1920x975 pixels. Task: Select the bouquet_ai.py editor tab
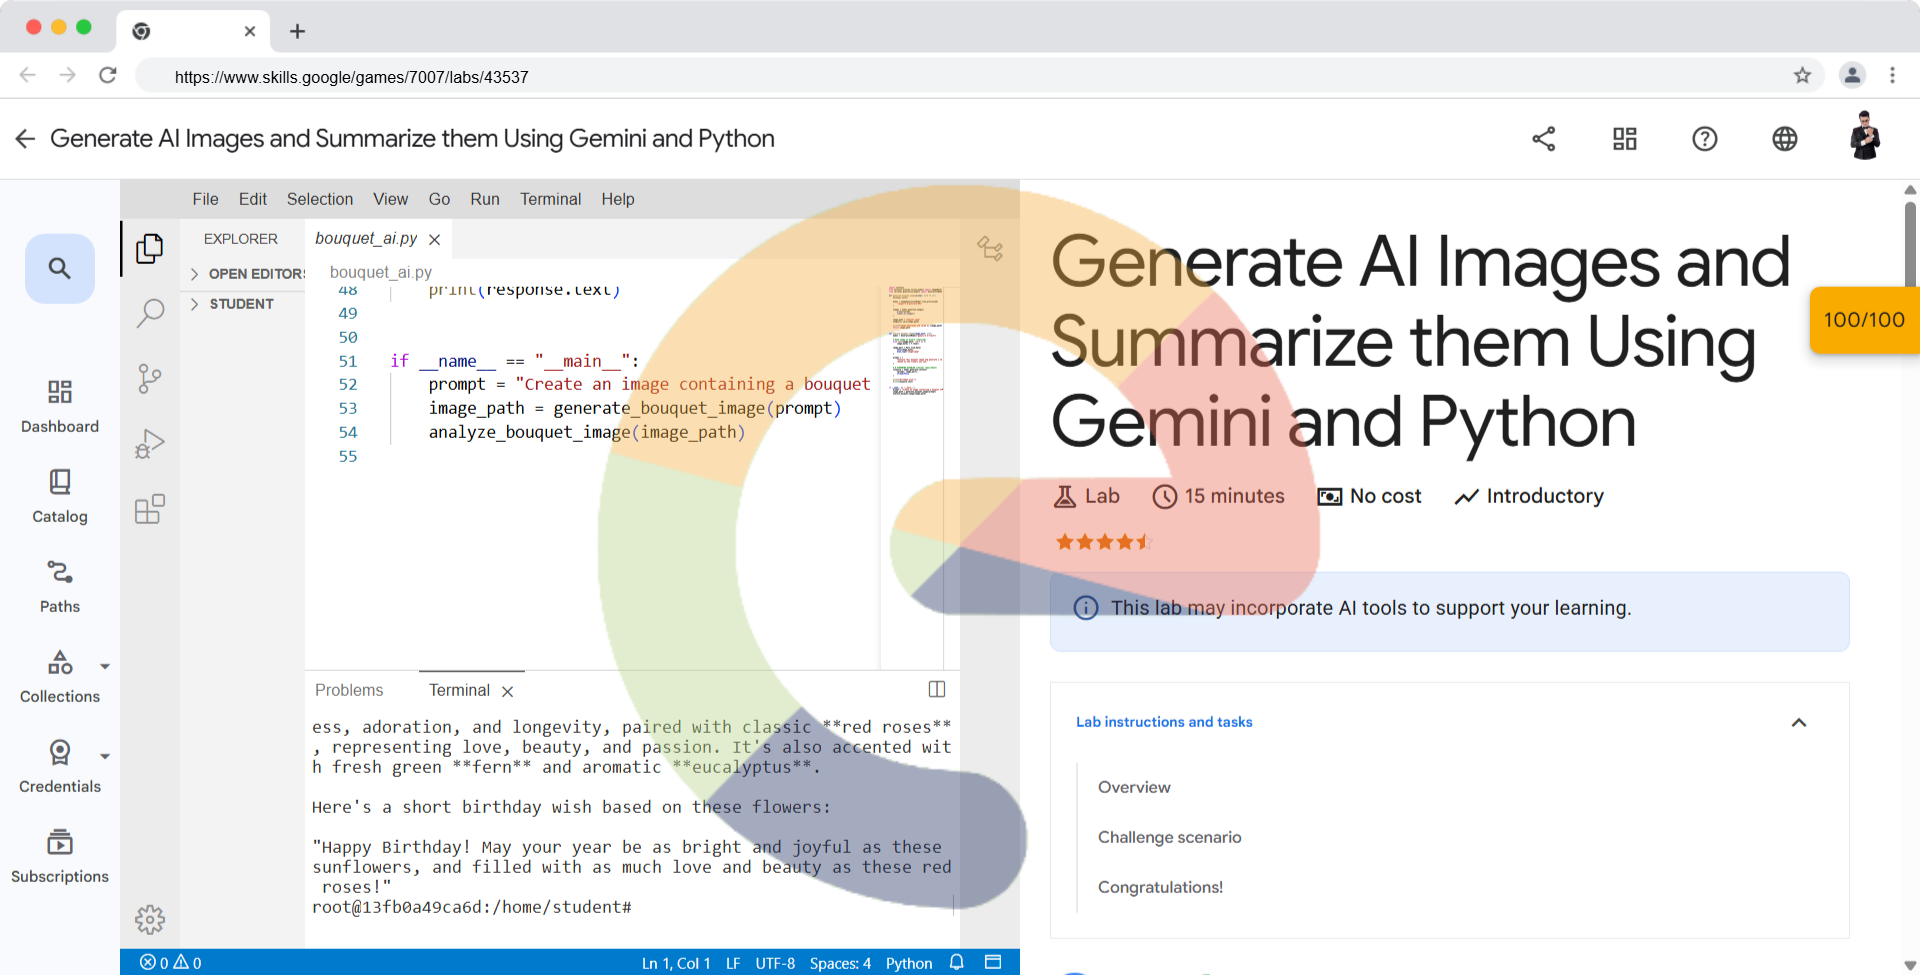click(366, 239)
